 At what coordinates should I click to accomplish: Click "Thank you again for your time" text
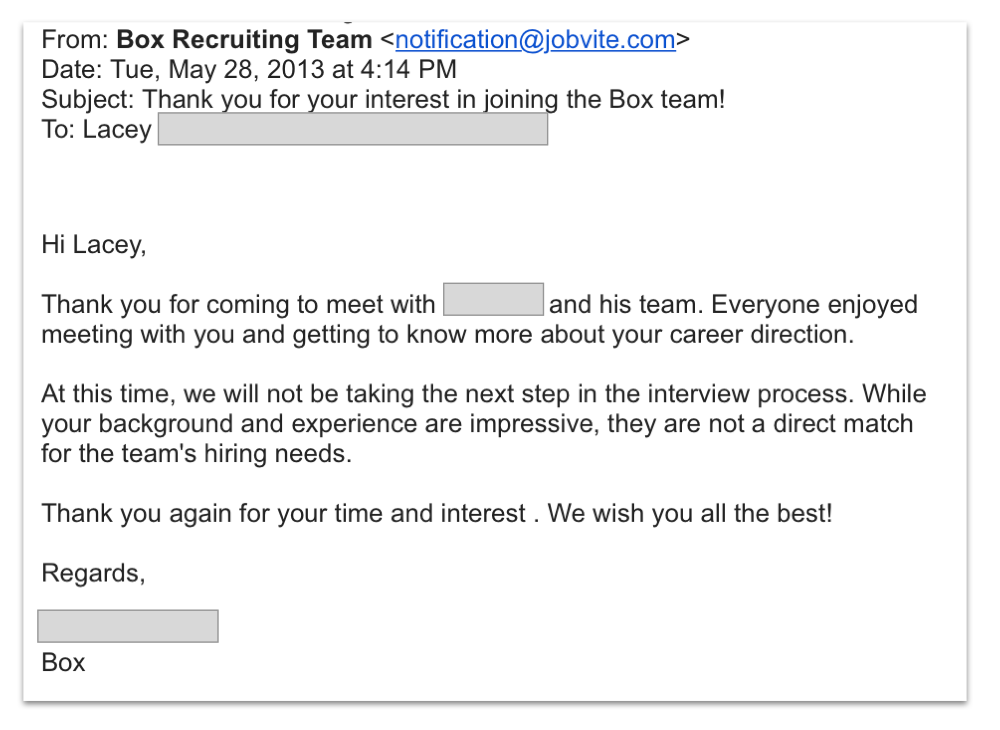(x=235, y=514)
